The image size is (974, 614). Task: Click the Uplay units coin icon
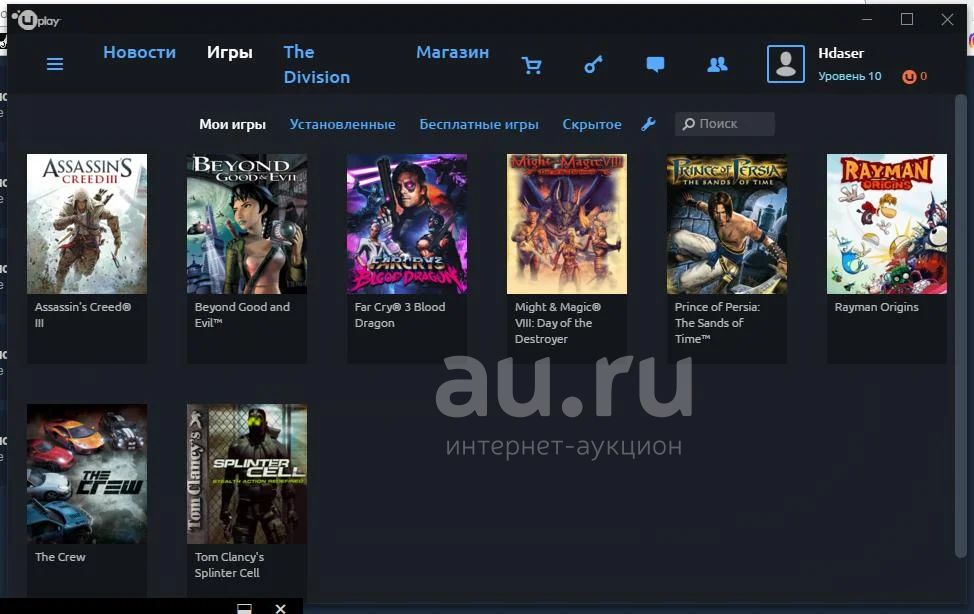tap(909, 76)
